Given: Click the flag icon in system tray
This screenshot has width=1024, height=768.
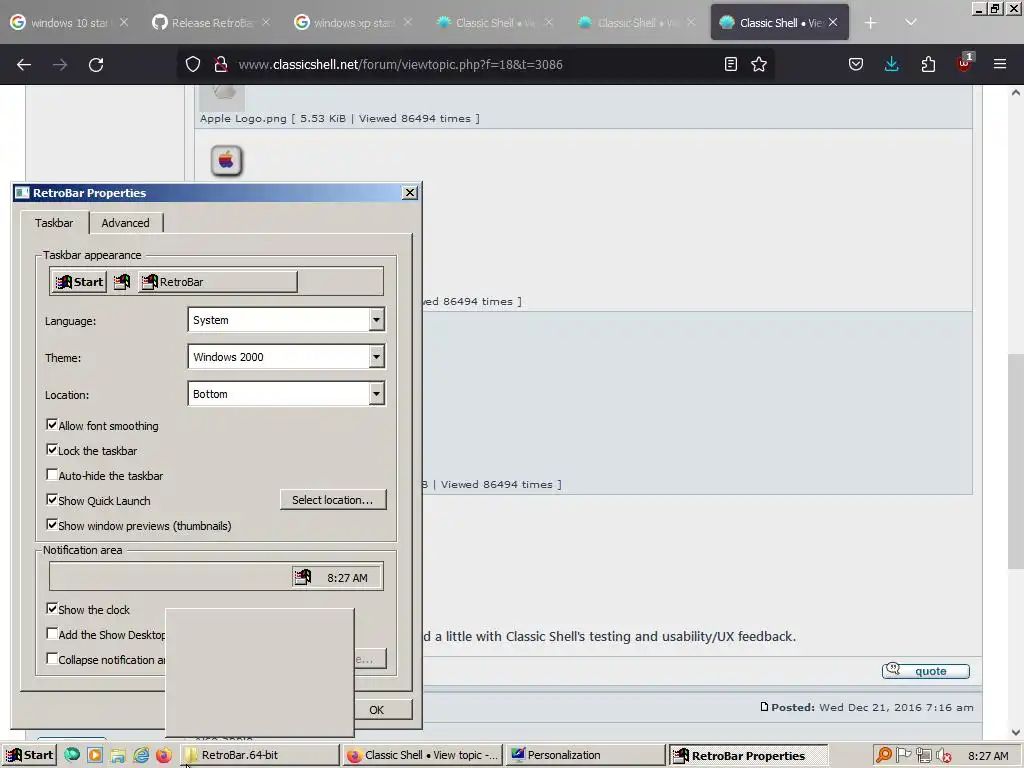Looking at the screenshot, I should coord(904,755).
